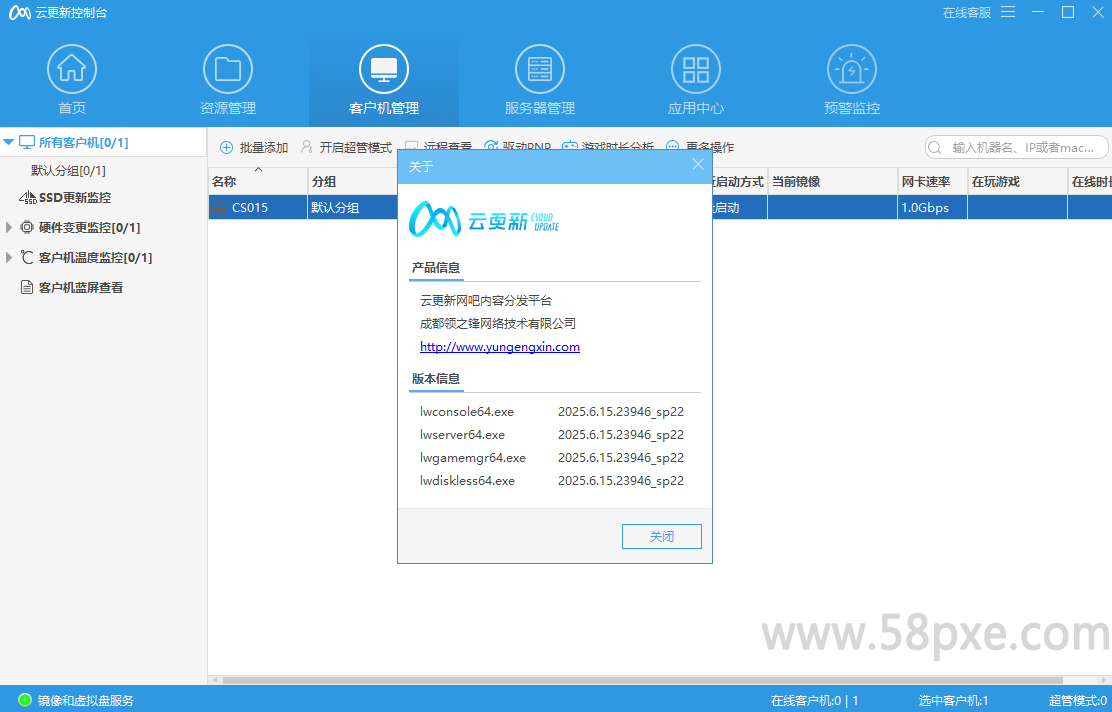
Task: Open 预警监控 alert monitoring
Action: (852, 79)
